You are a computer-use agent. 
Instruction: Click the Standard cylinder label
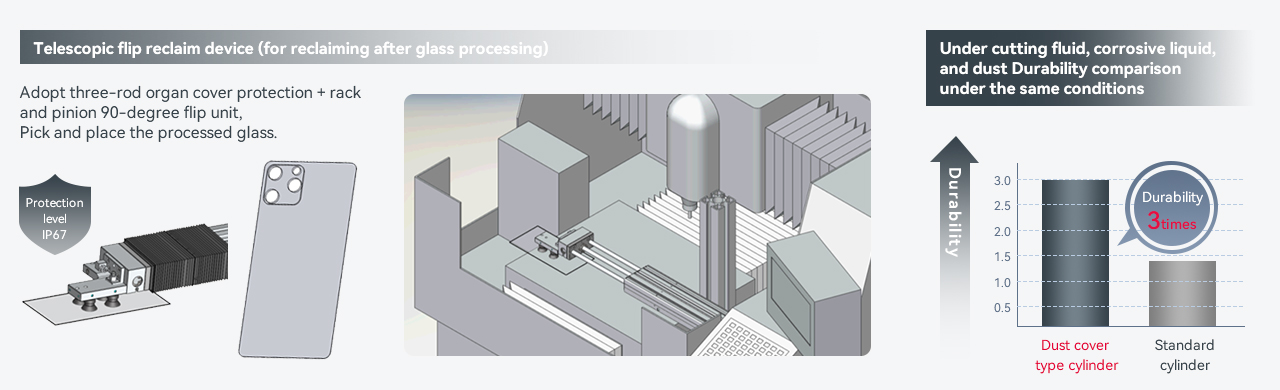[x=1183, y=355]
